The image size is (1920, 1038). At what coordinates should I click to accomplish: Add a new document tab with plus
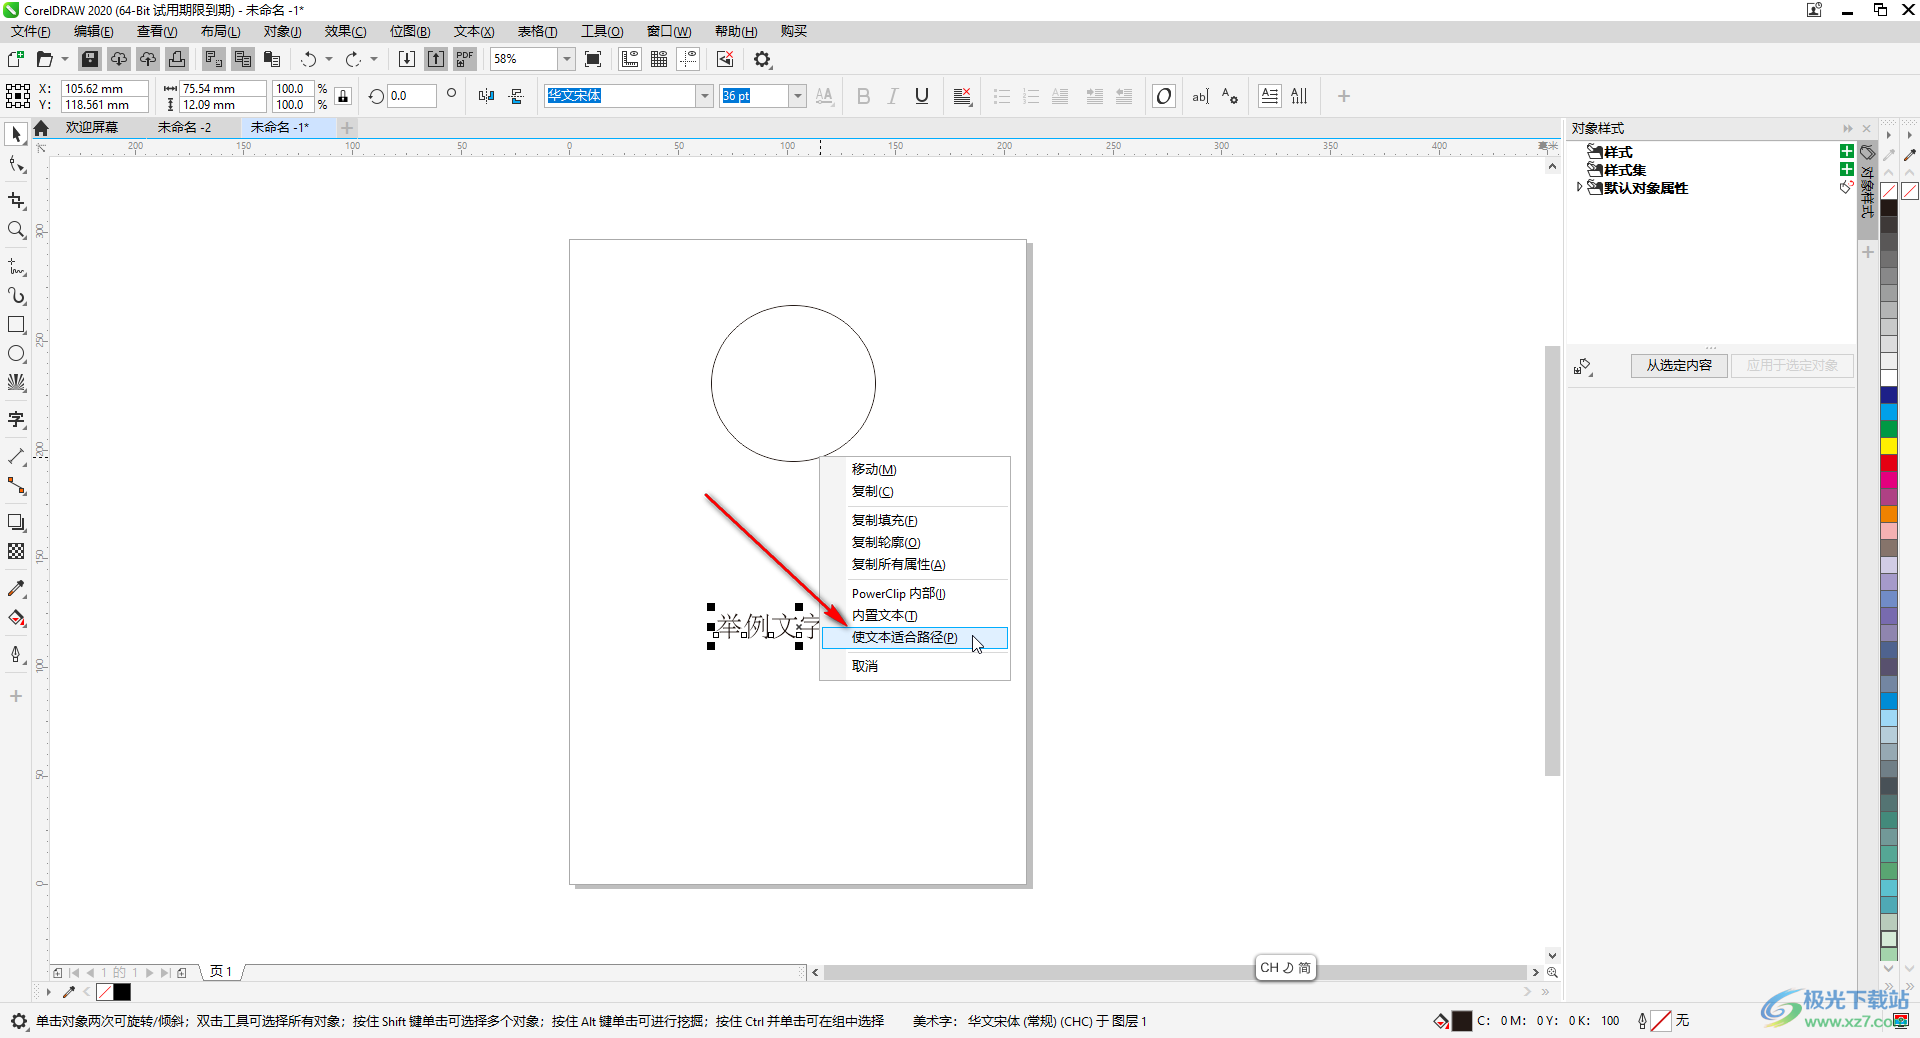pyautogui.click(x=347, y=127)
